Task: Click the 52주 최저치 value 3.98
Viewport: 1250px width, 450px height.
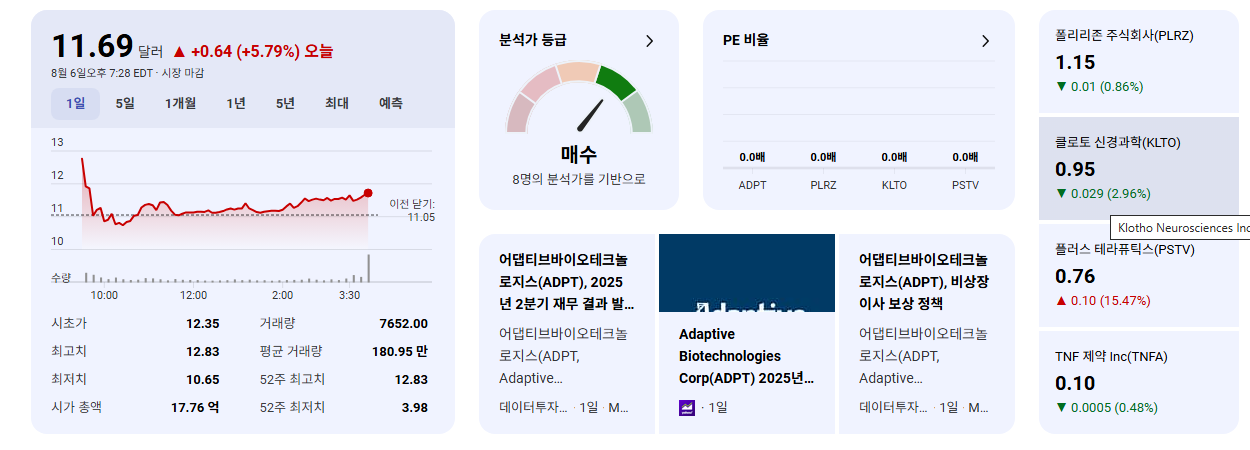Action: click(x=414, y=407)
